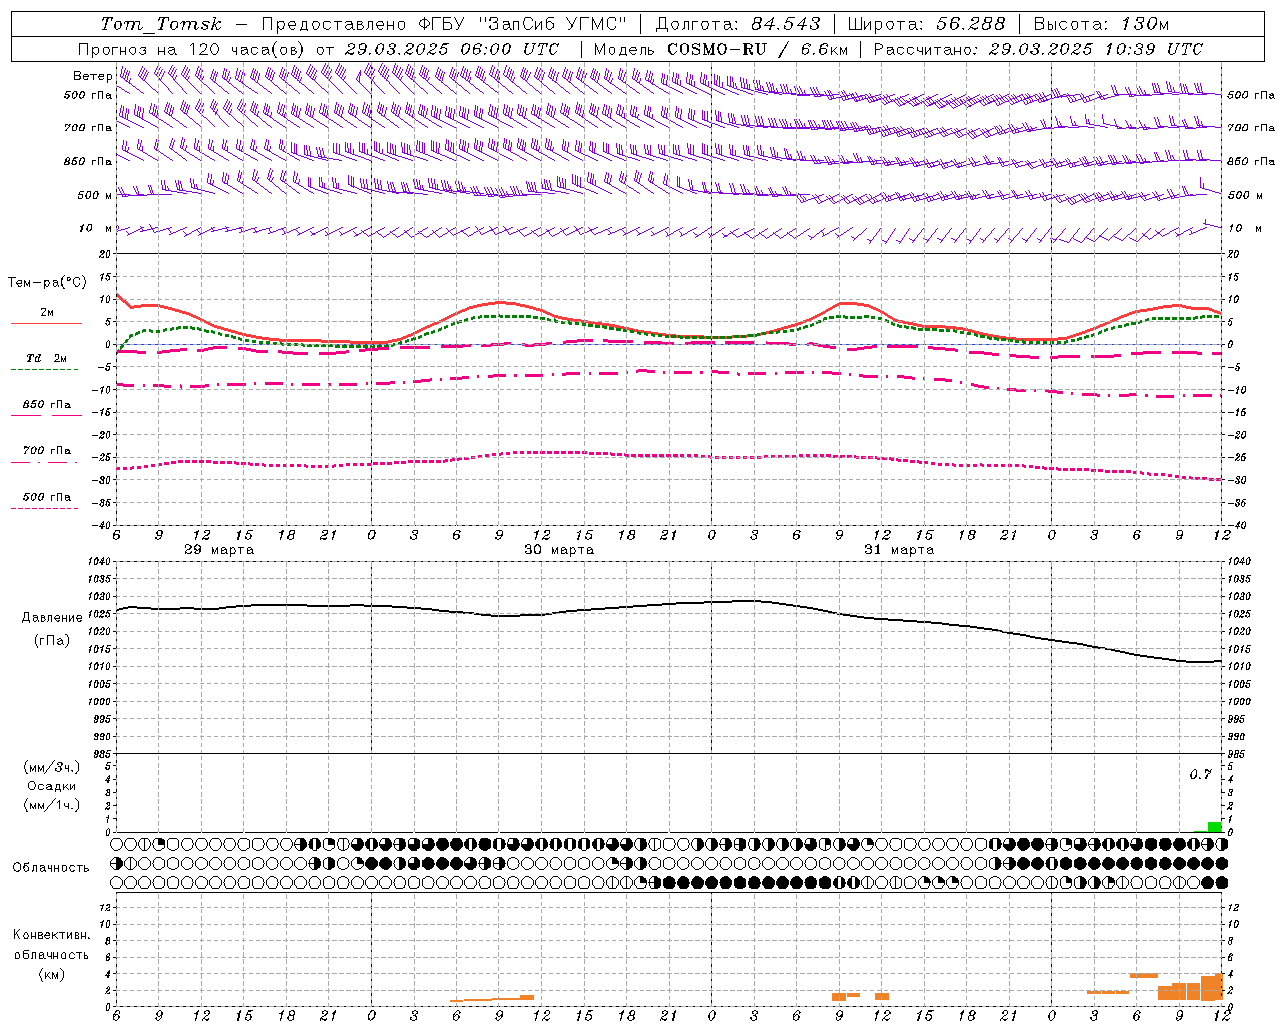Screen dimensions: 1280x1024
Task: Click the Осадки panel label
Action: (52, 786)
